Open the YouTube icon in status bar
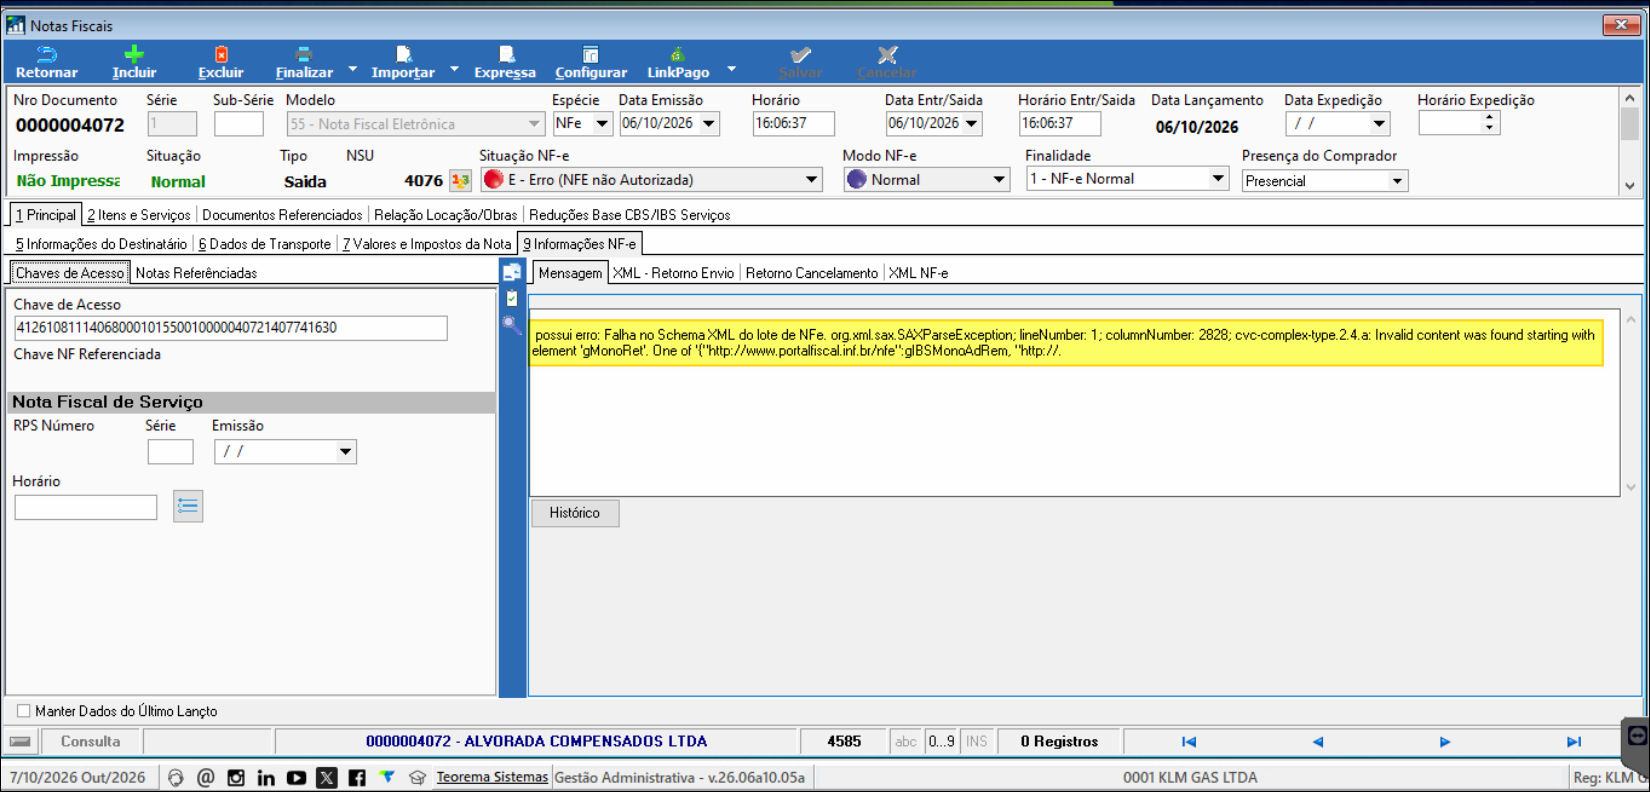 point(296,778)
